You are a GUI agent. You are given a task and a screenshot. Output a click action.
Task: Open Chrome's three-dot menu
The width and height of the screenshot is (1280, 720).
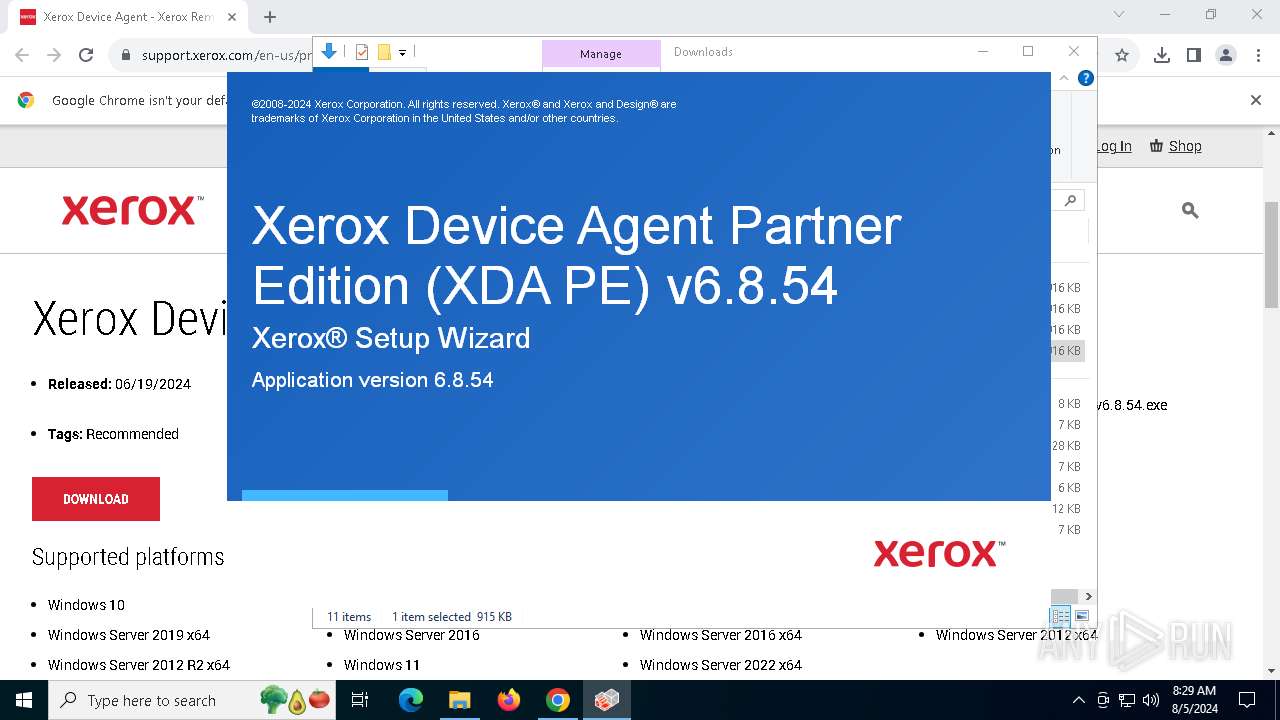pyautogui.click(x=1257, y=56)
